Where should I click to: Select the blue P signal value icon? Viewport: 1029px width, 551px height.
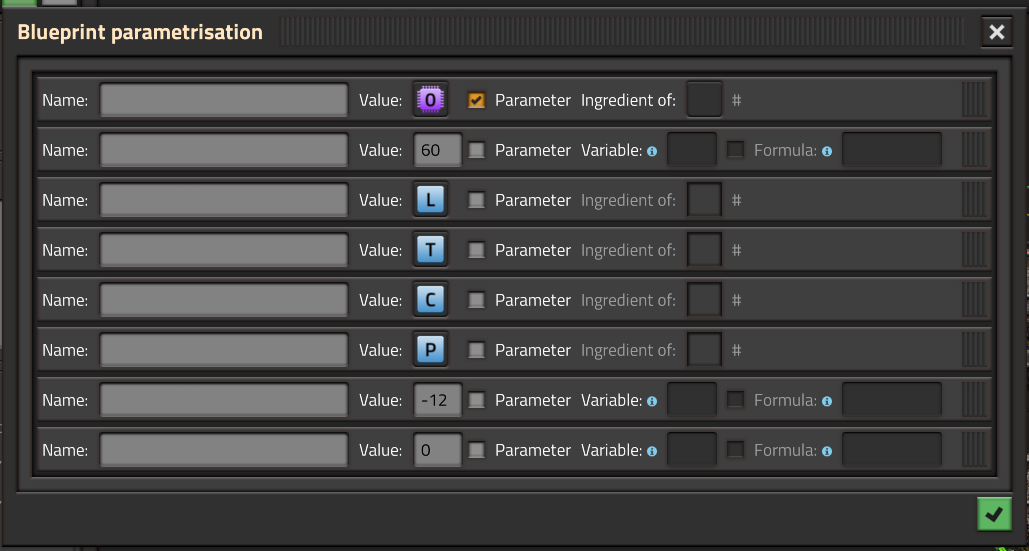(x=430, y=350)
